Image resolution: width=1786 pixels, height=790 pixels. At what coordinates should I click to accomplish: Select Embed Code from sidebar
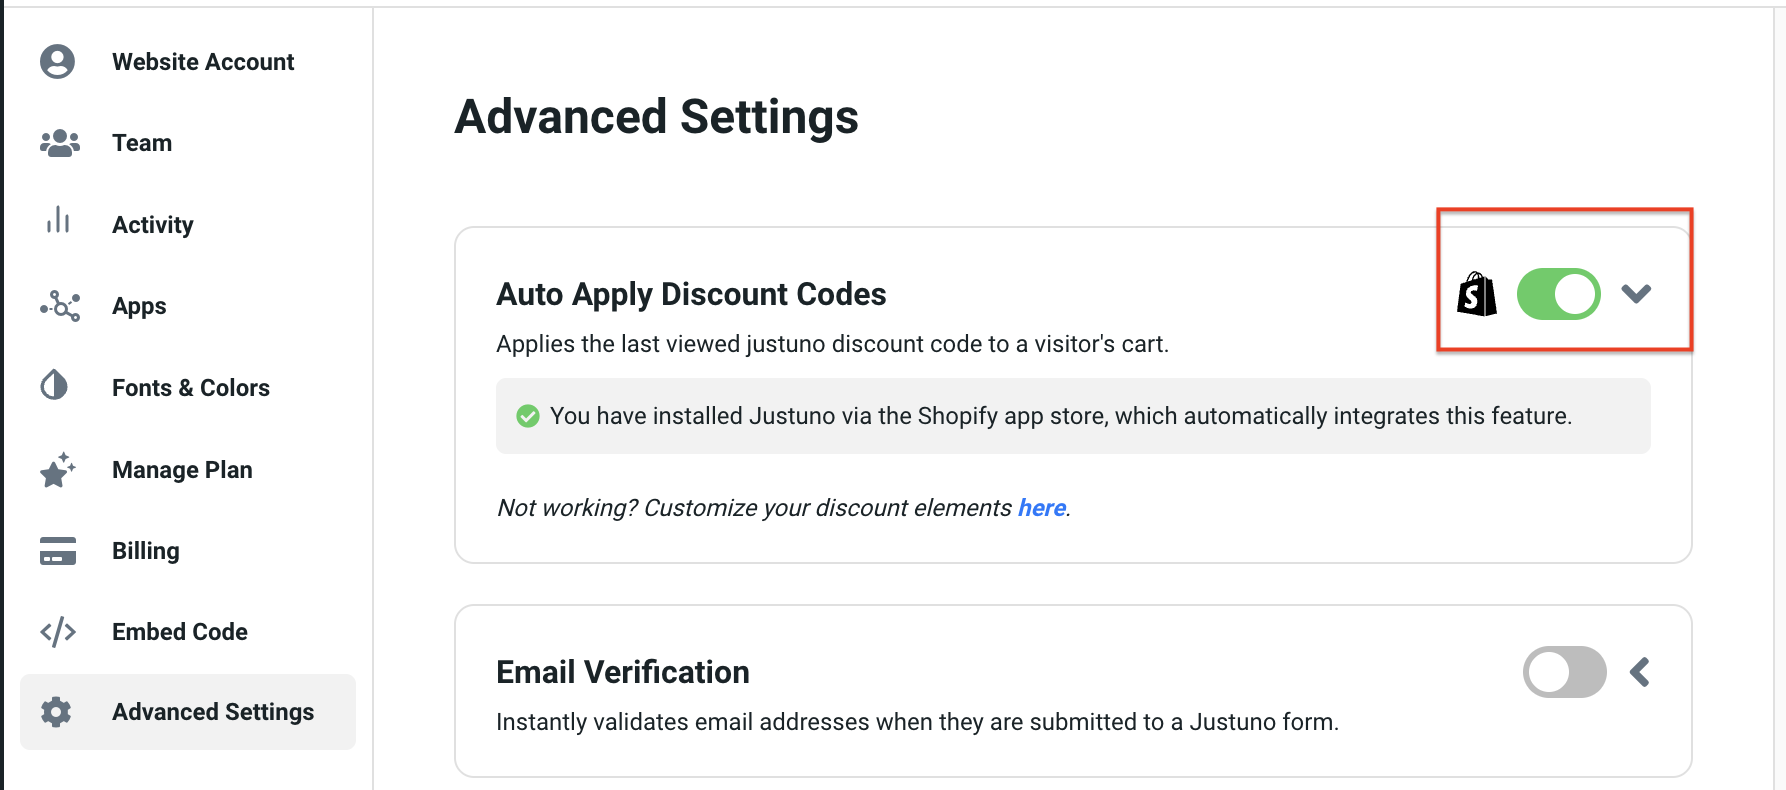tap(180, 632)
